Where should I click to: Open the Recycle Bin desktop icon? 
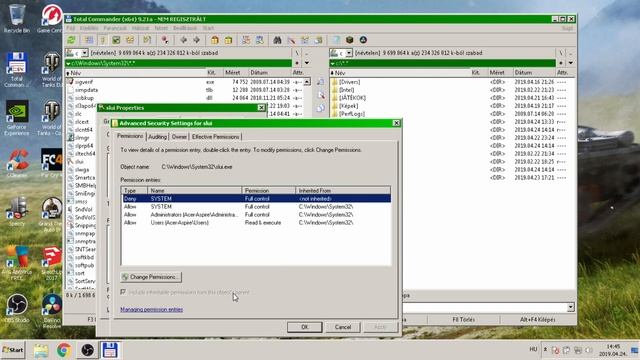[17, 19]
